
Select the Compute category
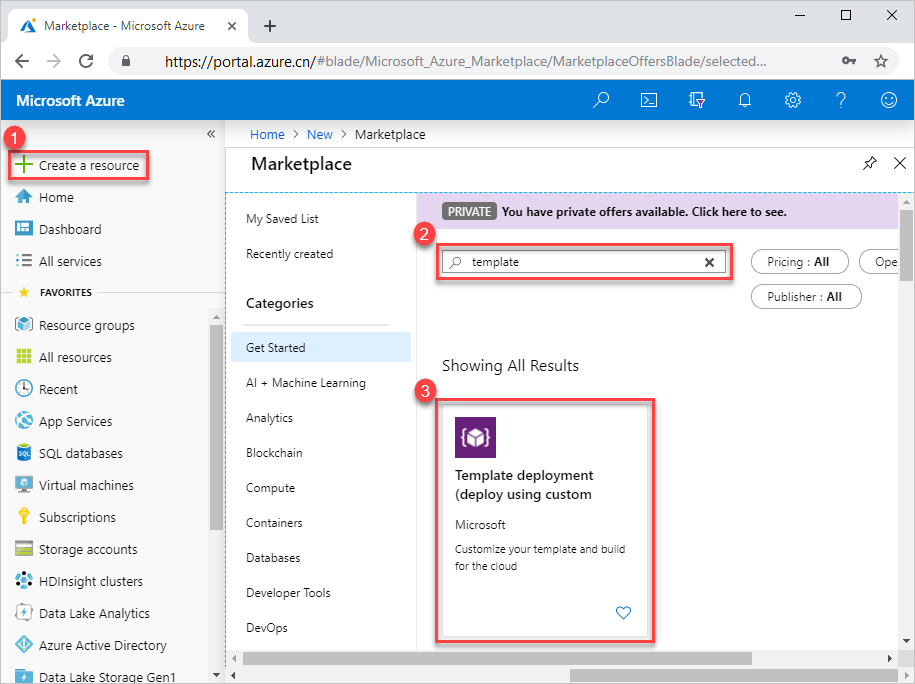(x=269, y=487)
